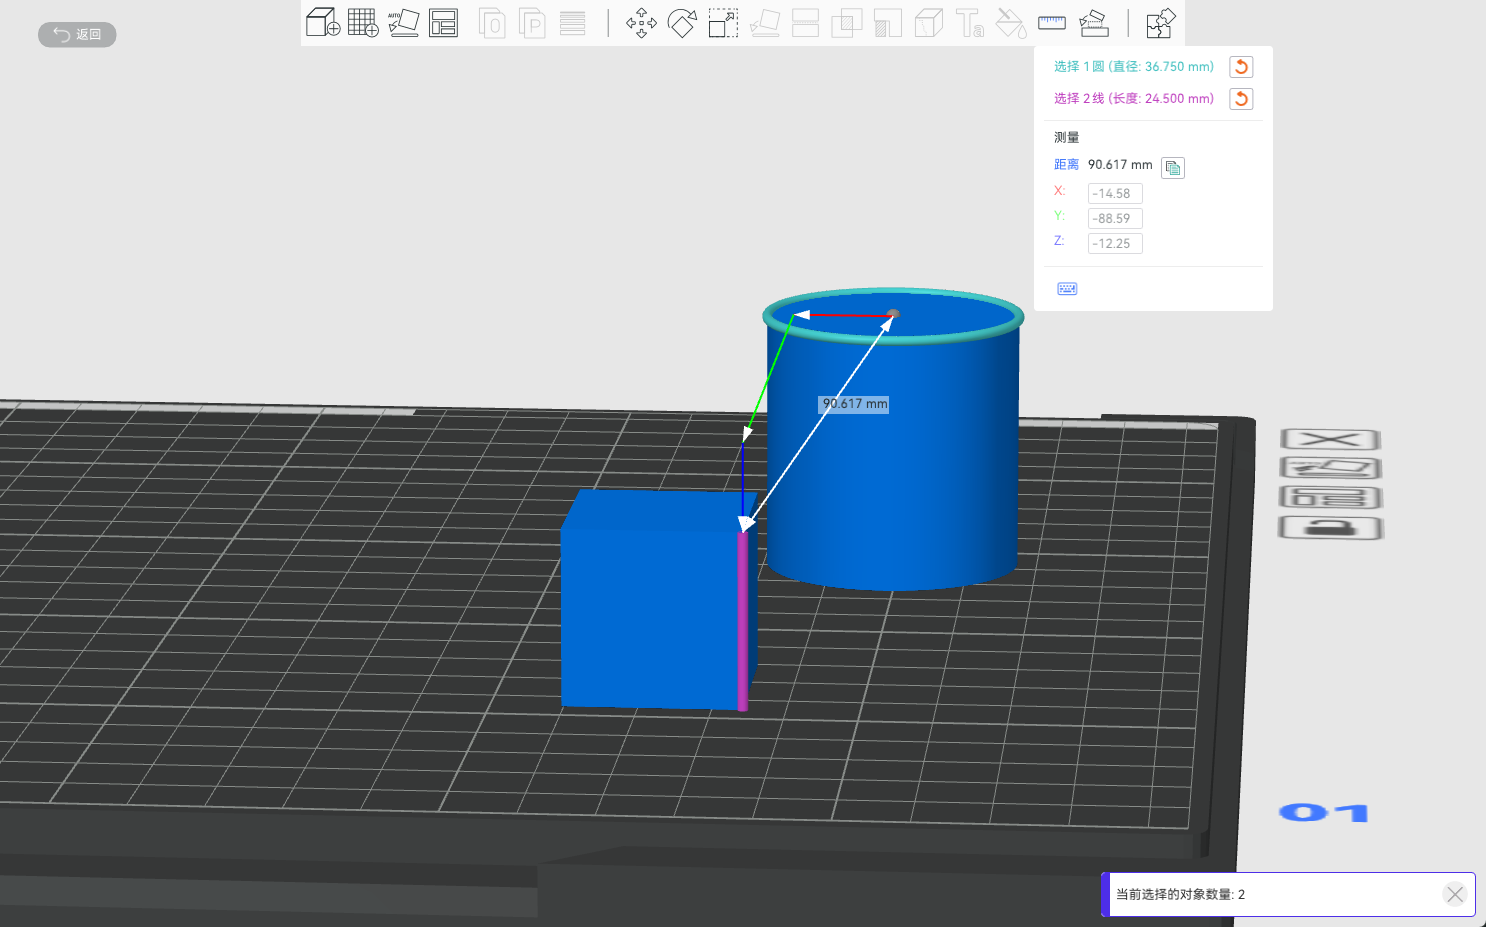Select the Scale tool
The width and height of the screenshot is (1486, 927).
coord(723,23)
